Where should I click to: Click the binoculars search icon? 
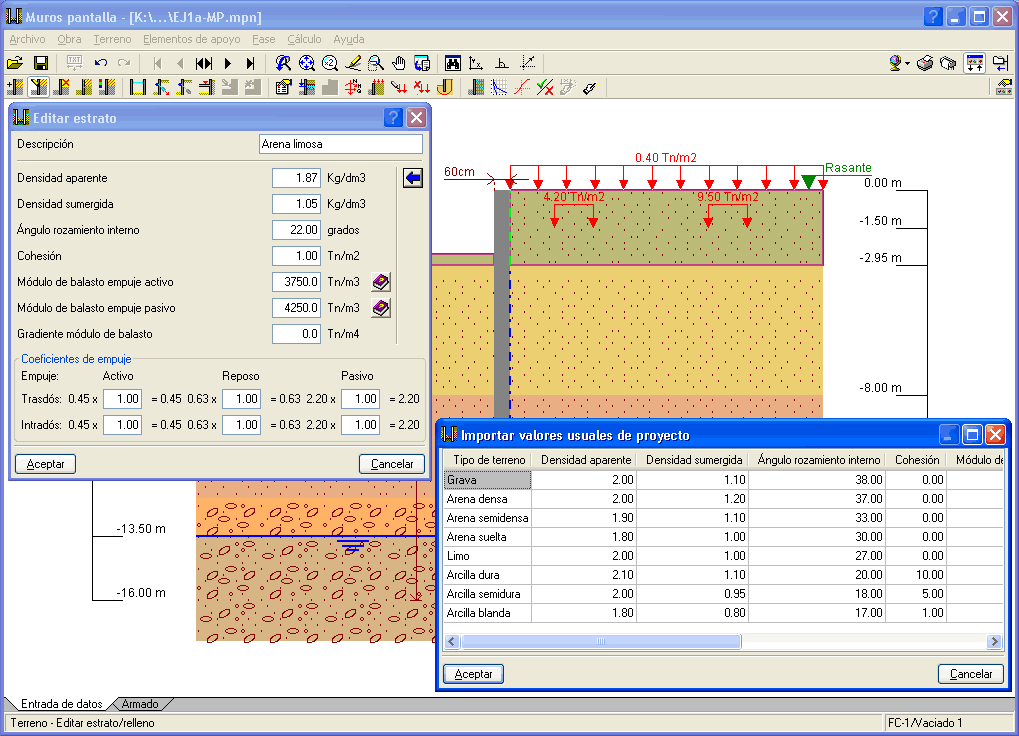click(453, 63)
